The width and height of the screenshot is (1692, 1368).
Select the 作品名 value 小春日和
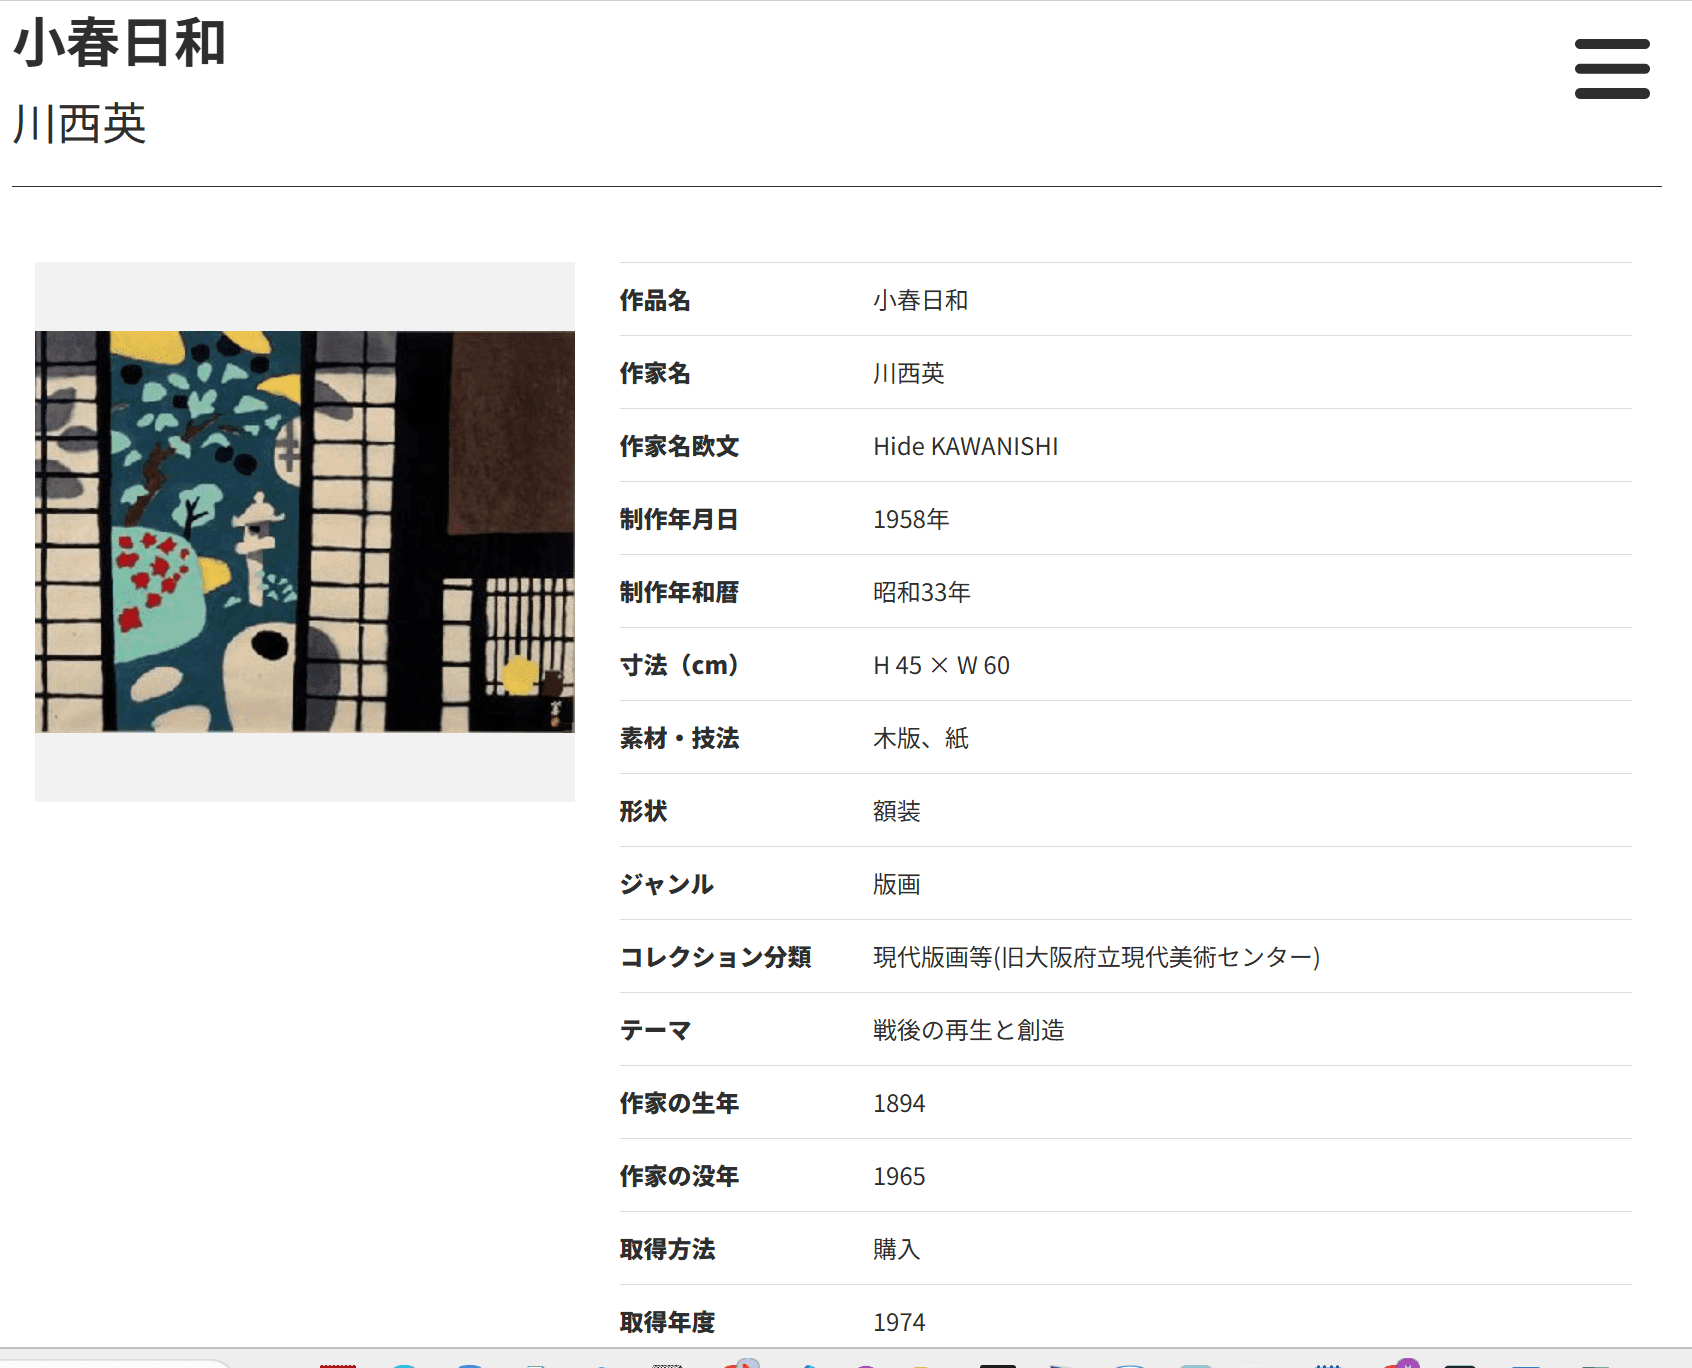pos(920,300)
